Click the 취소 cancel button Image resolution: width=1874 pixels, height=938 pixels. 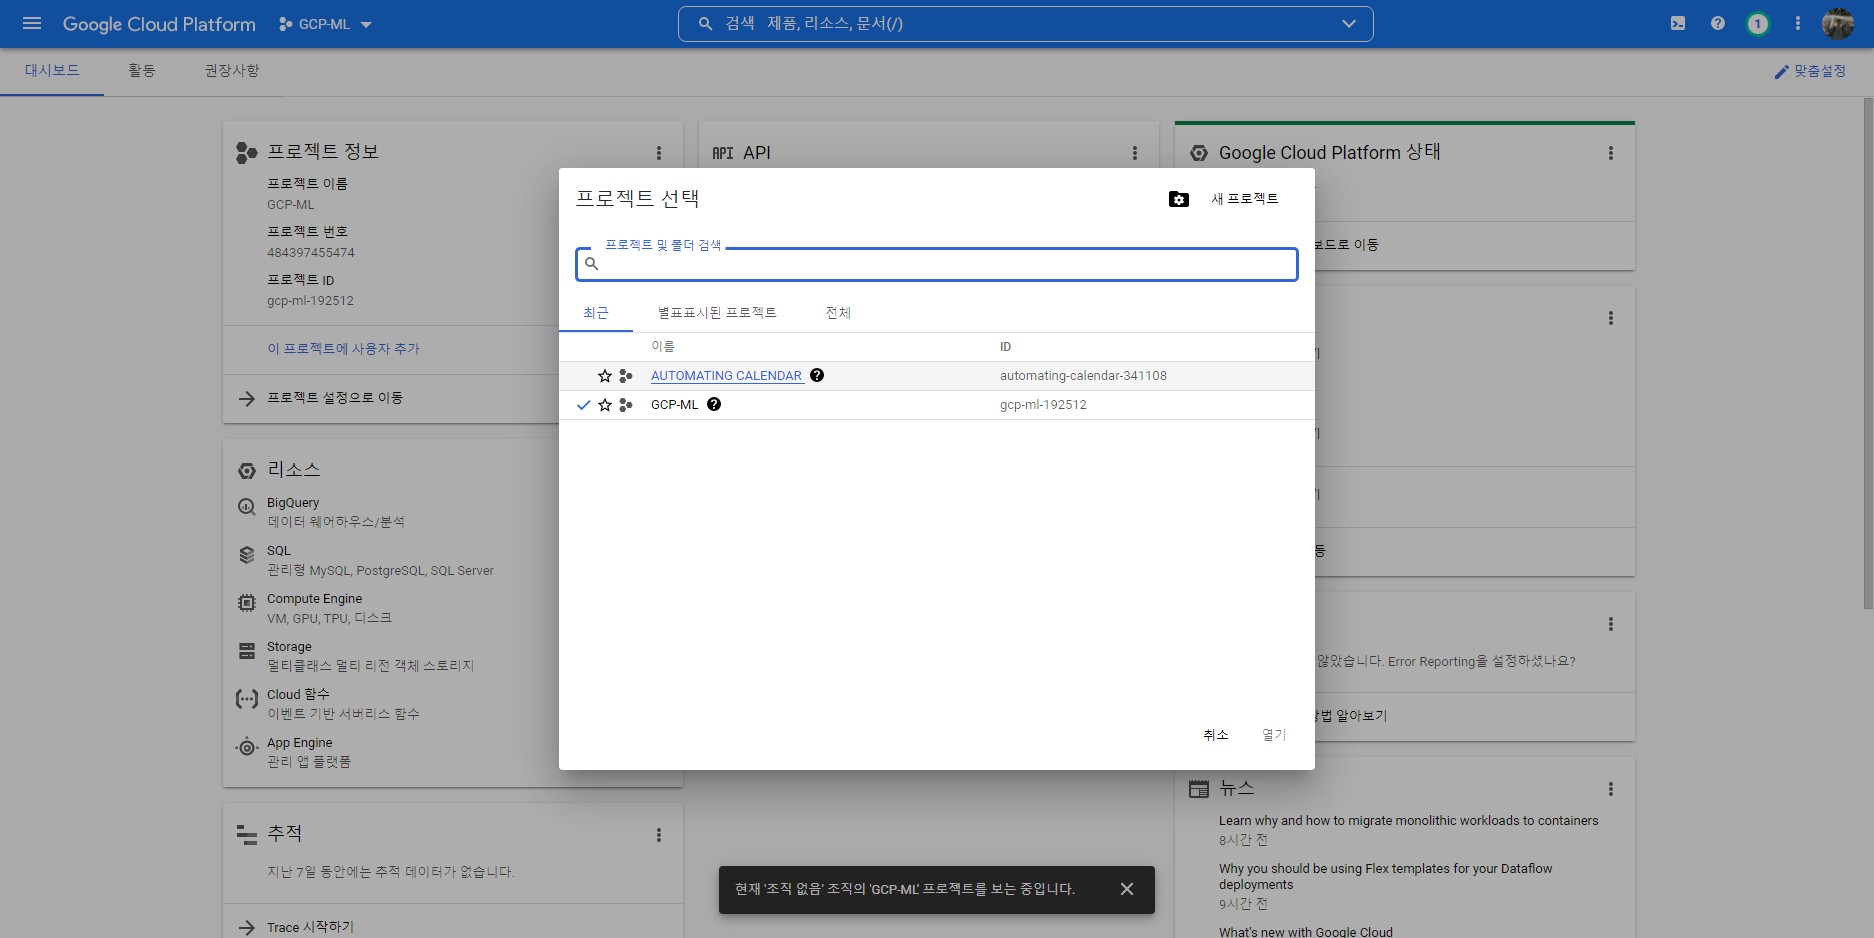click(1216, 735)
